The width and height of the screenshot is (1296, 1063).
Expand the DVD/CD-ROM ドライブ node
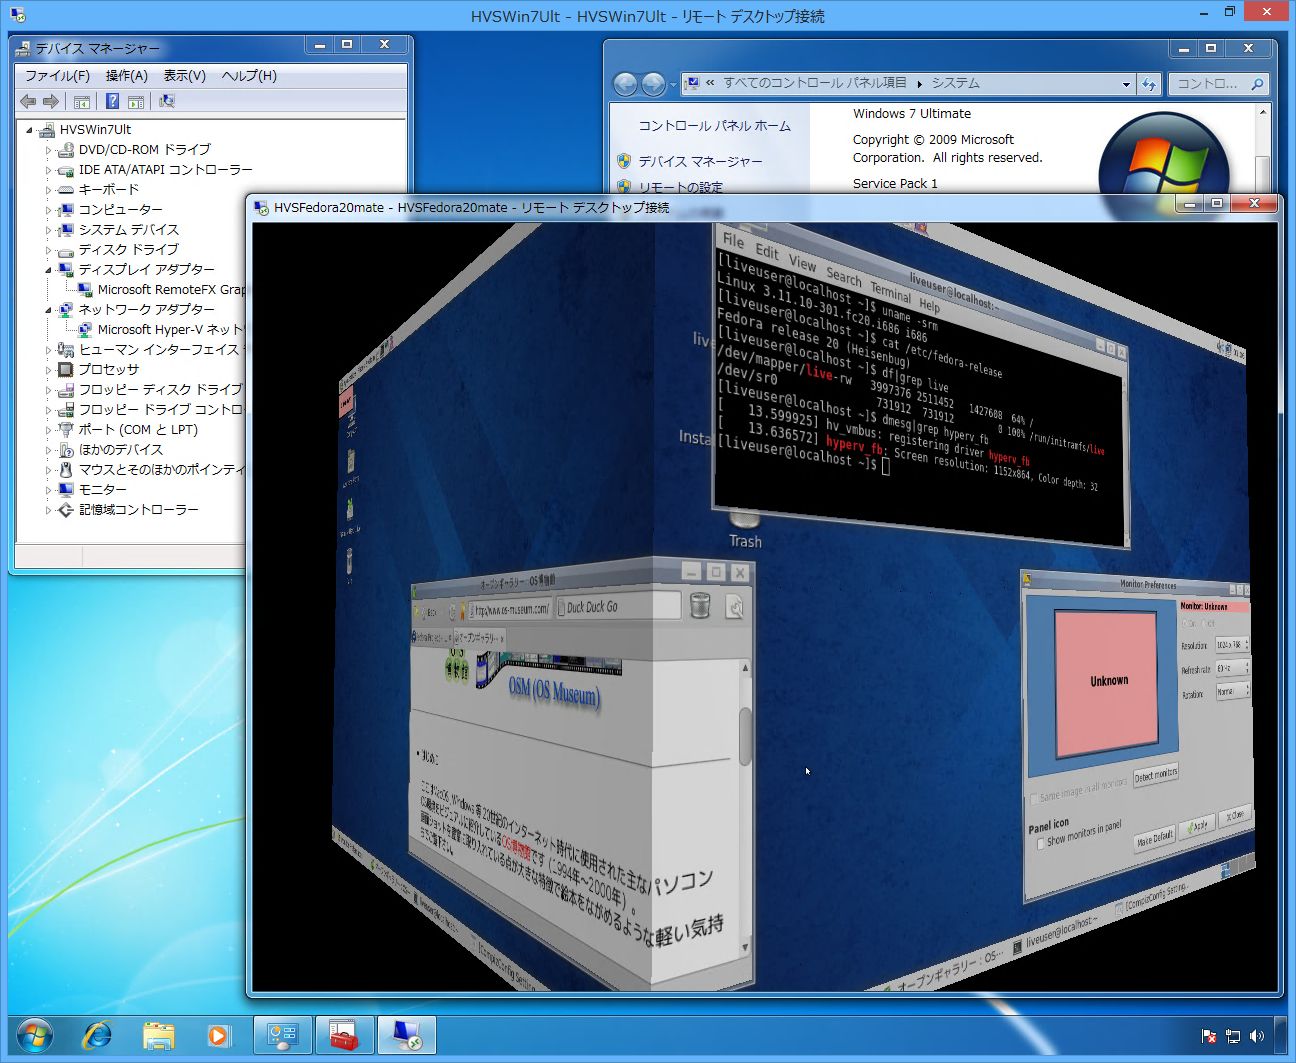48,150
